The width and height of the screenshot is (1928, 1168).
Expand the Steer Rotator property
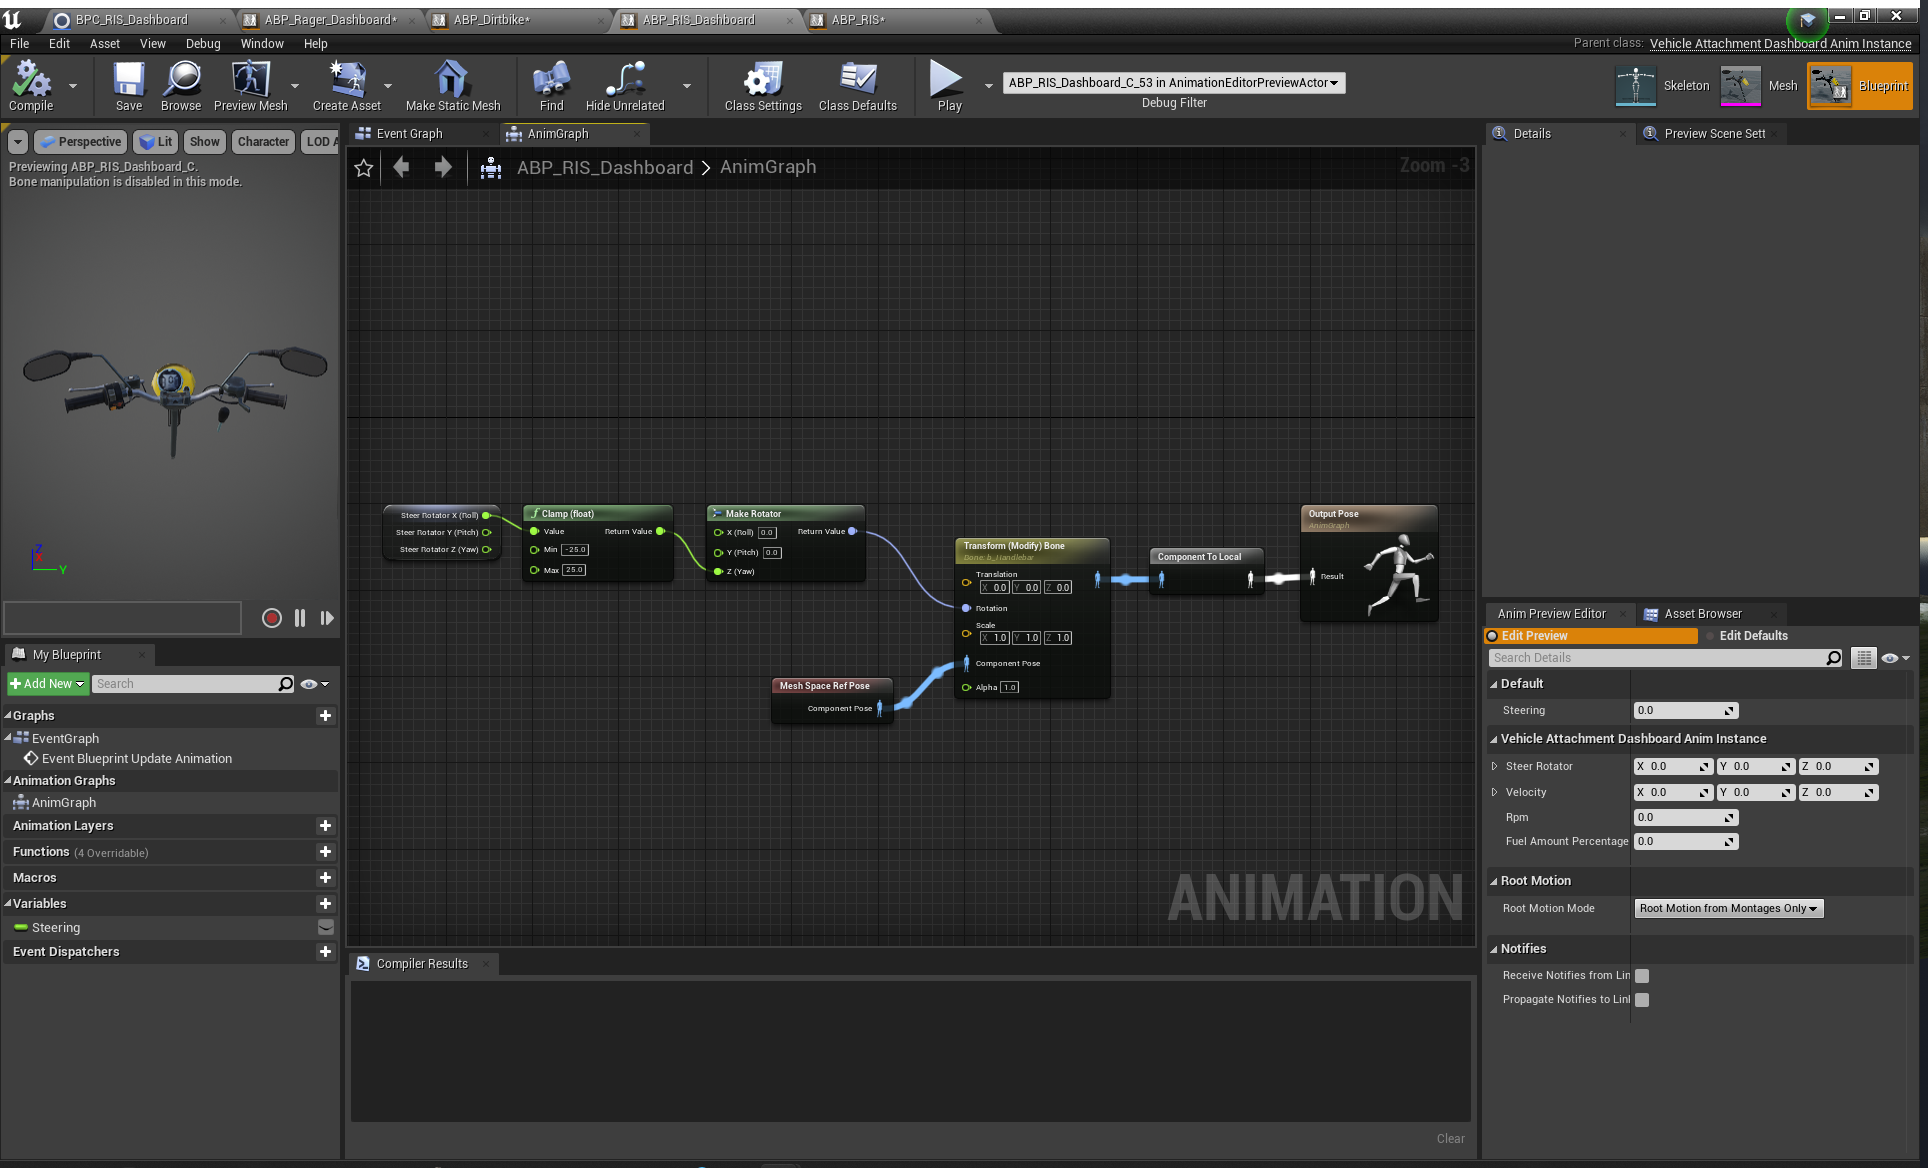[x=1495, y=767]
